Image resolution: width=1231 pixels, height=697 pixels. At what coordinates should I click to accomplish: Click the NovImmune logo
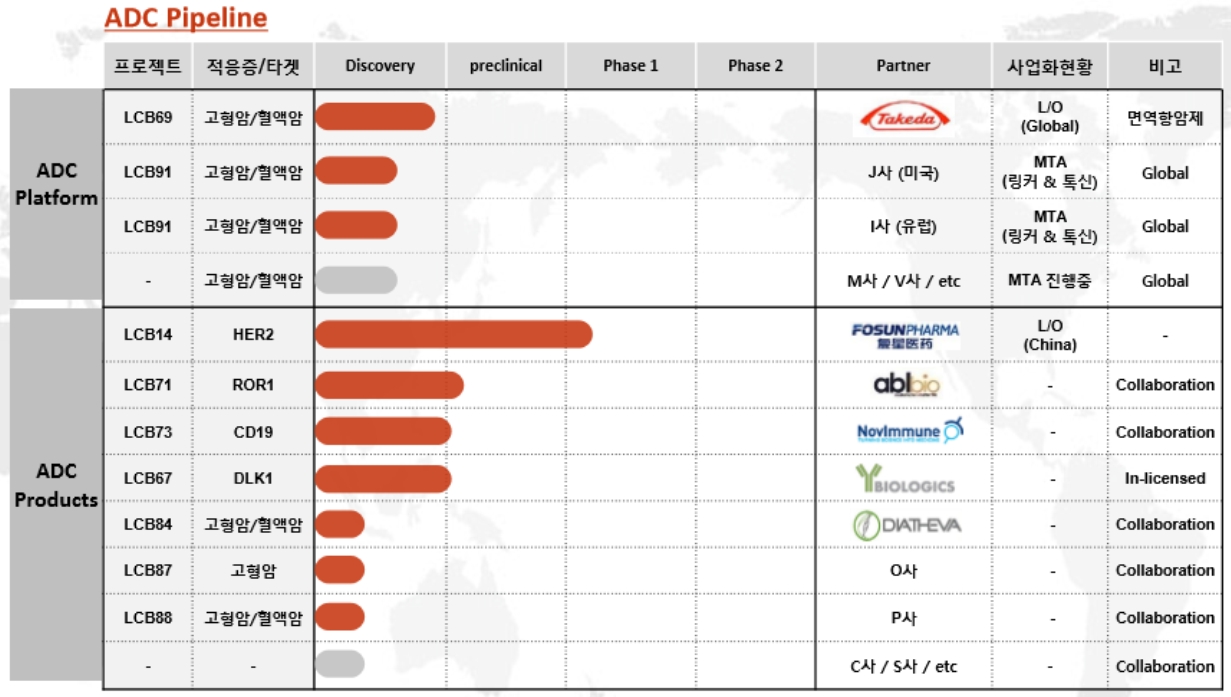(x=903, y=432)
